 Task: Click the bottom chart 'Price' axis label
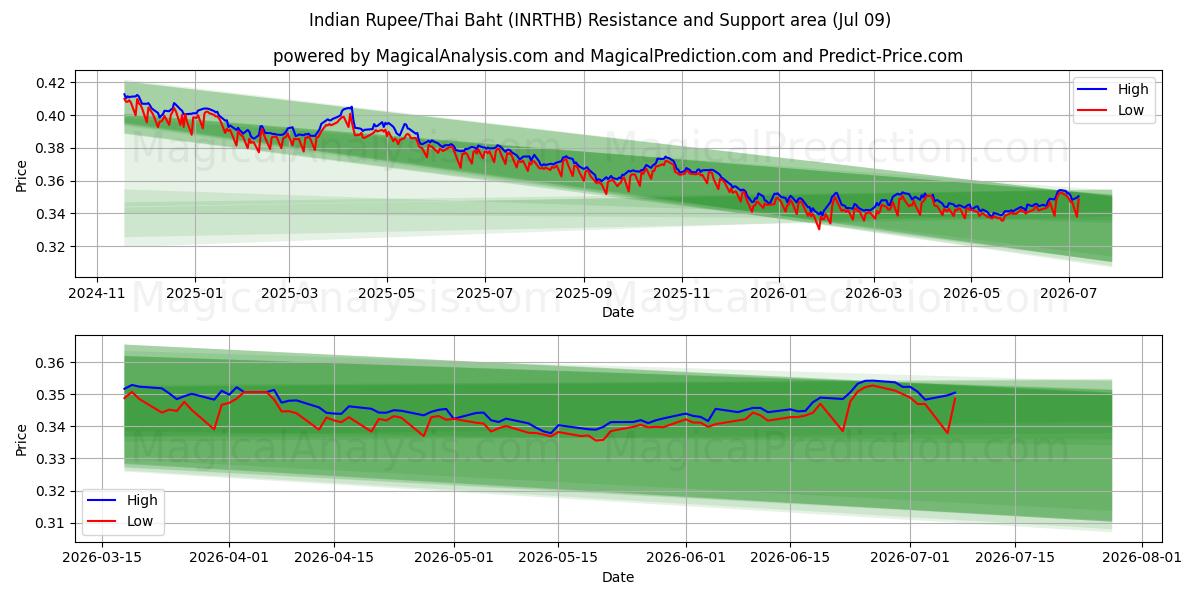click(22, 439)
